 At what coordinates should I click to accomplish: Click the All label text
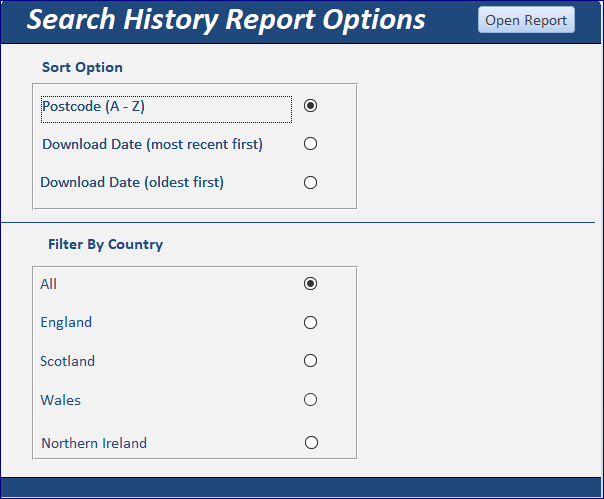(49, 284)
